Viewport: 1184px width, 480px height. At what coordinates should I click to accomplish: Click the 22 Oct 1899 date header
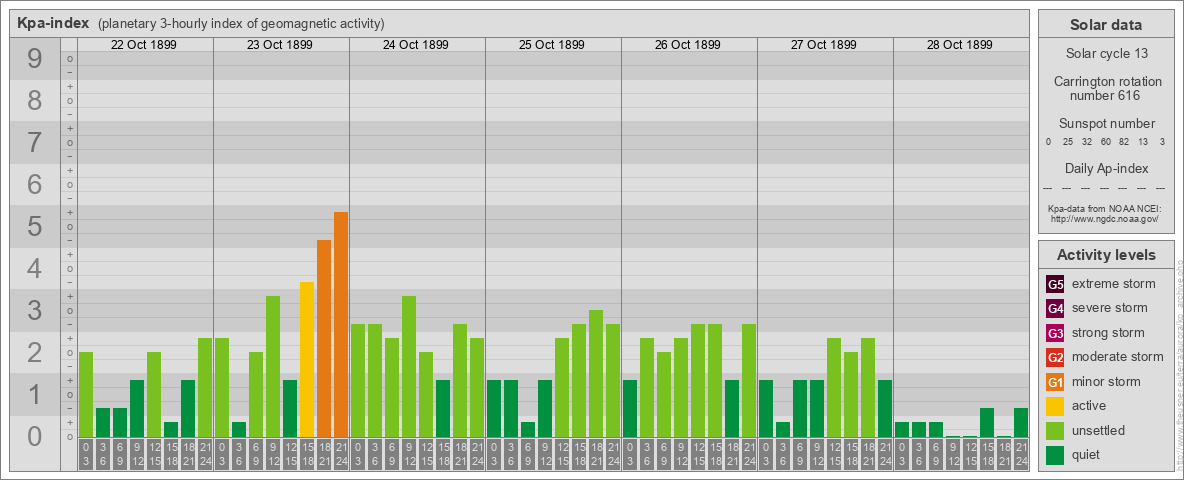pyautogui.click(x=143, y=45)
